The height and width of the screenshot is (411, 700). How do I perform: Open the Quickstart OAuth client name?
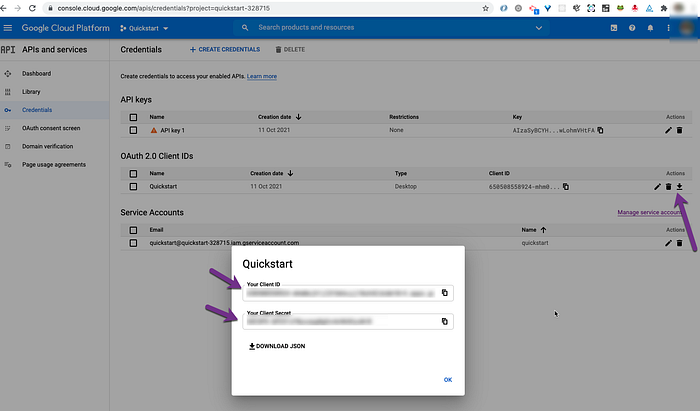163,187
